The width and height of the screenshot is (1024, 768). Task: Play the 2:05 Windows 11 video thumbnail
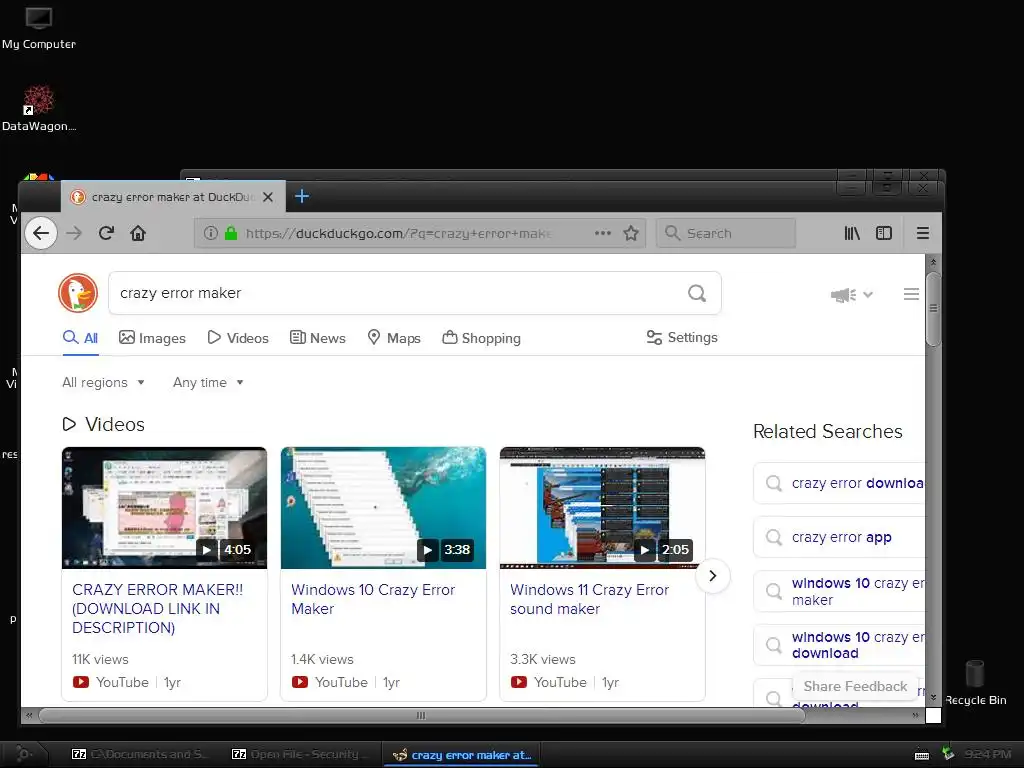tap(602, 507)
